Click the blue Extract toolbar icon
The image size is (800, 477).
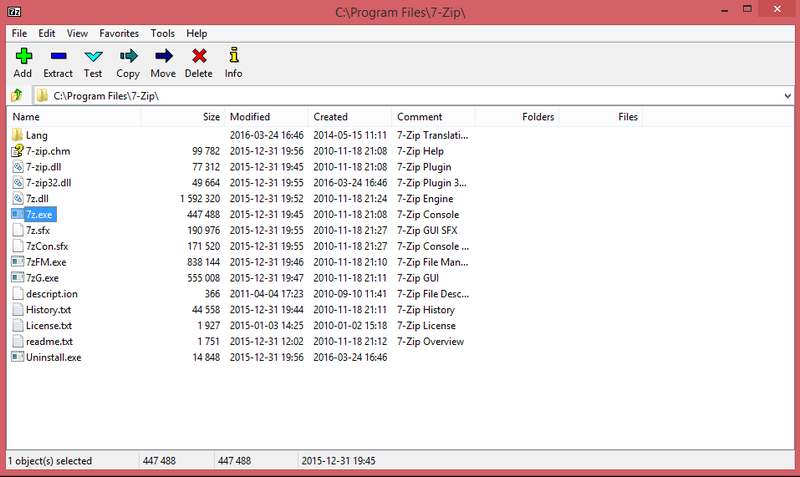59,56
